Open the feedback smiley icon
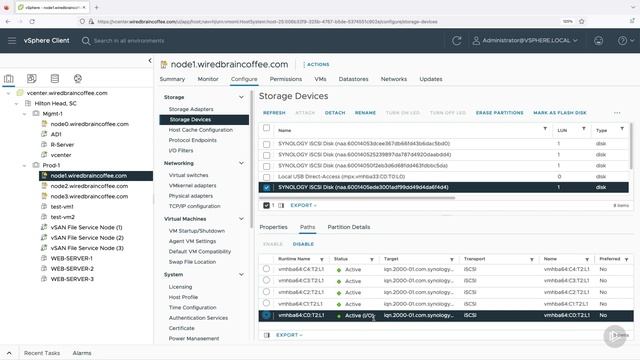 click(598, 40)
